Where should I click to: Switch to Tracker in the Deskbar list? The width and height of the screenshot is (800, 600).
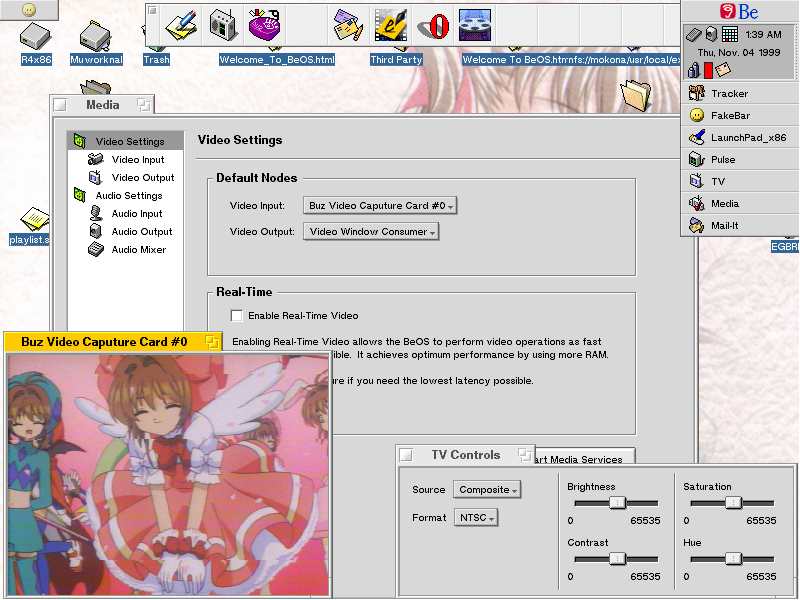pyautogui.click(x=729, y=94)
